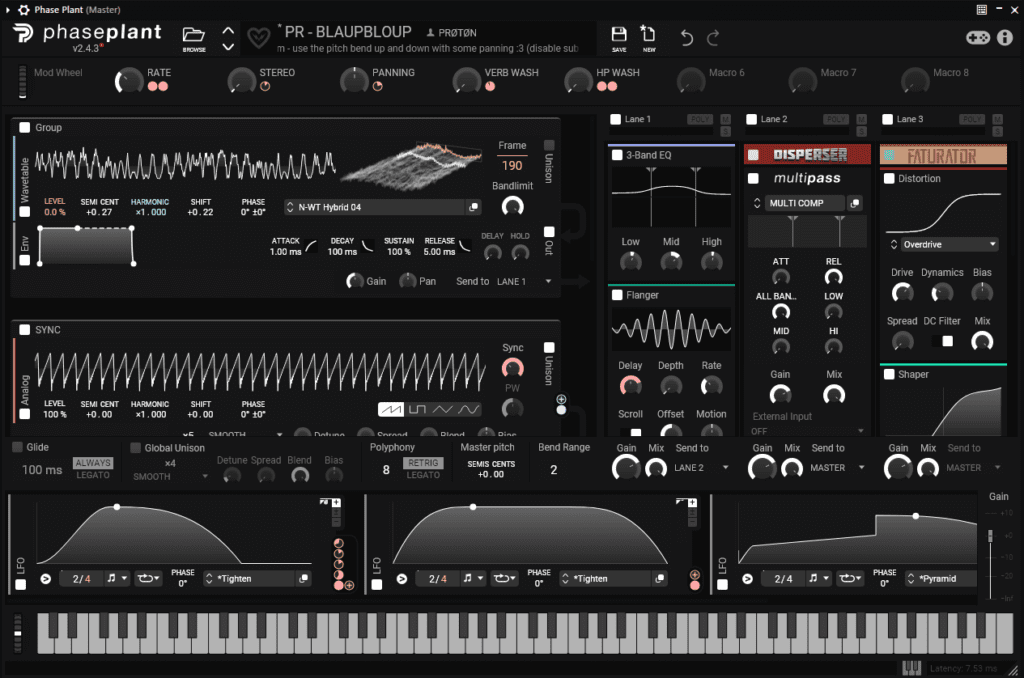The width and height of the screenshot is (1024, 678).
Task: Click the undo arrow icon
Action: click(687, 38)
